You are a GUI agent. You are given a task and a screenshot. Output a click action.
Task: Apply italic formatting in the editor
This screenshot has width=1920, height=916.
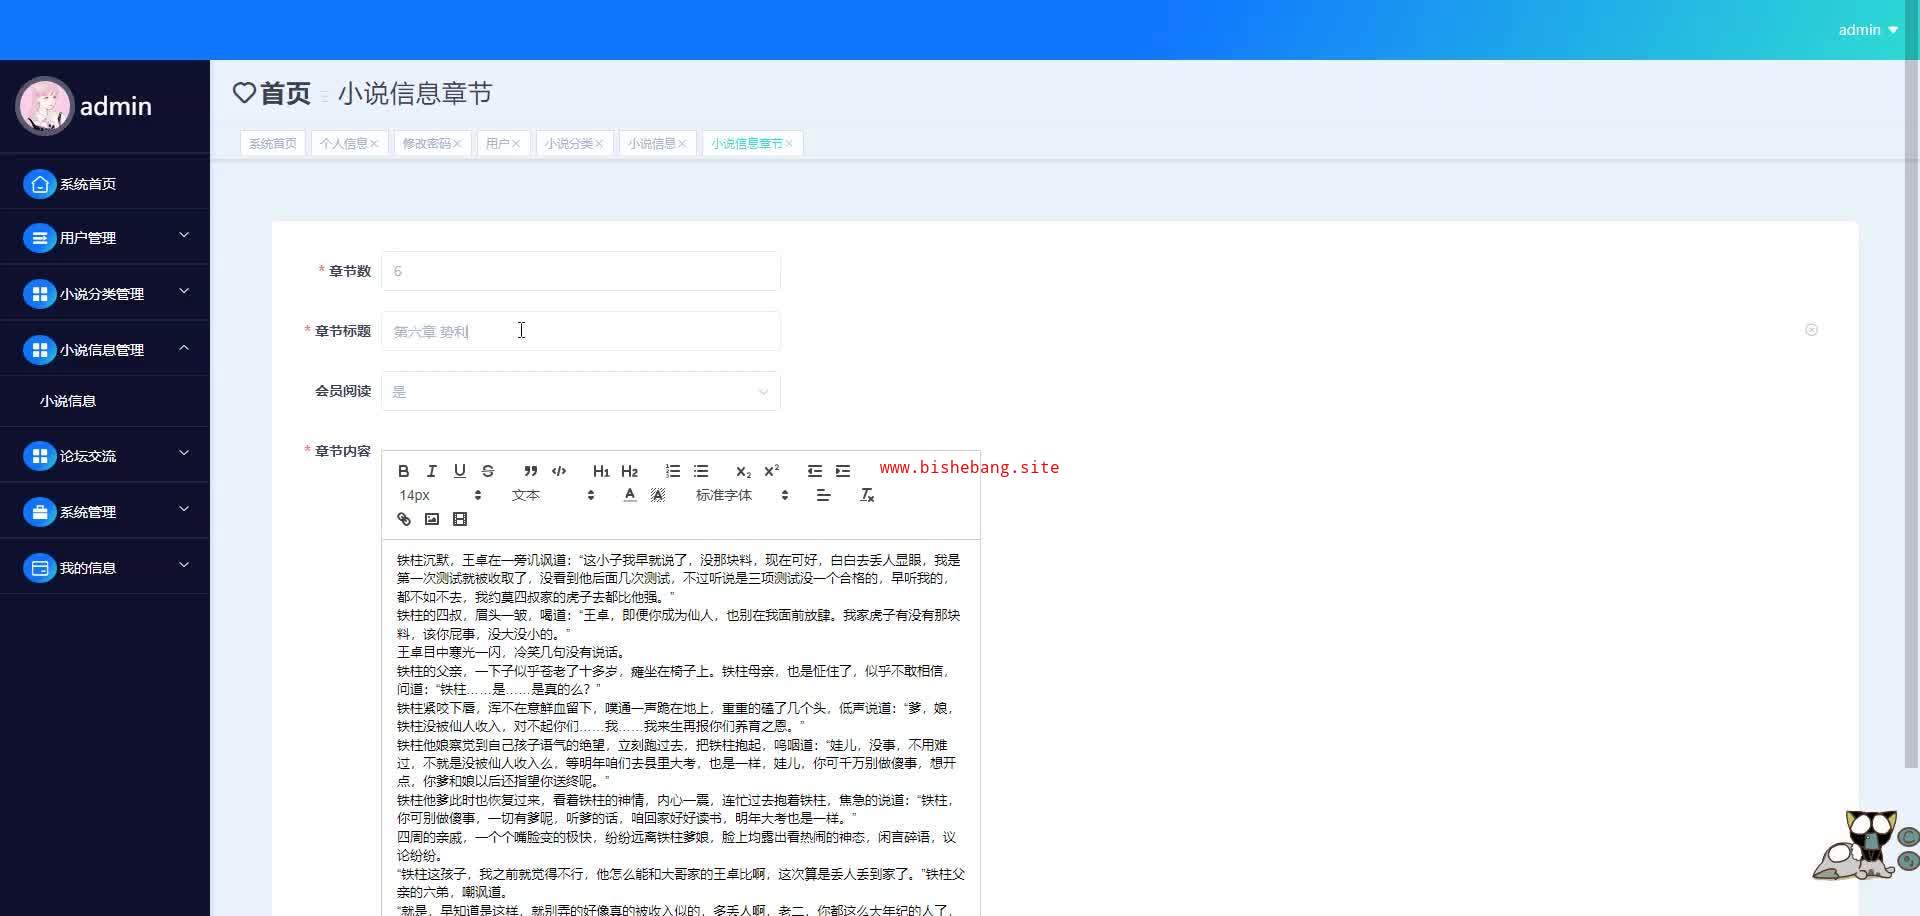pyautogui.click(x=432, y=471)
